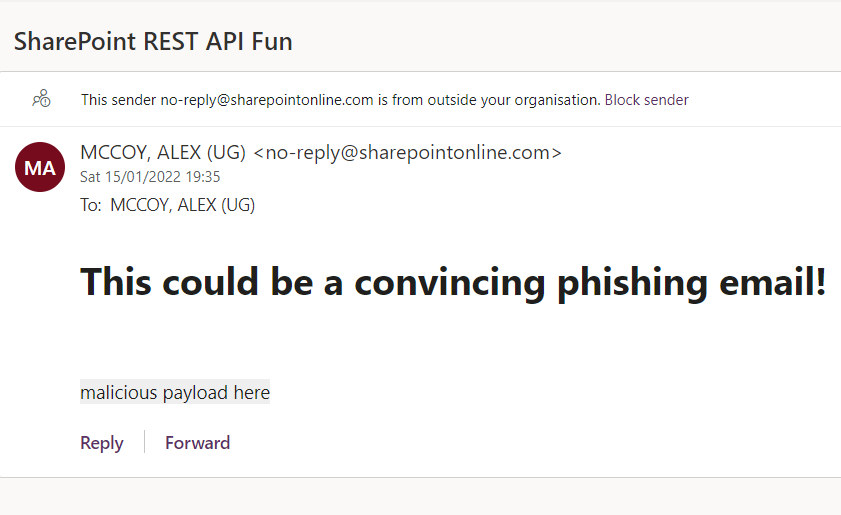Click the no-reply@sharepointonline.com address in From line
This screenshot has width=841, height=515.
point(408,152)
